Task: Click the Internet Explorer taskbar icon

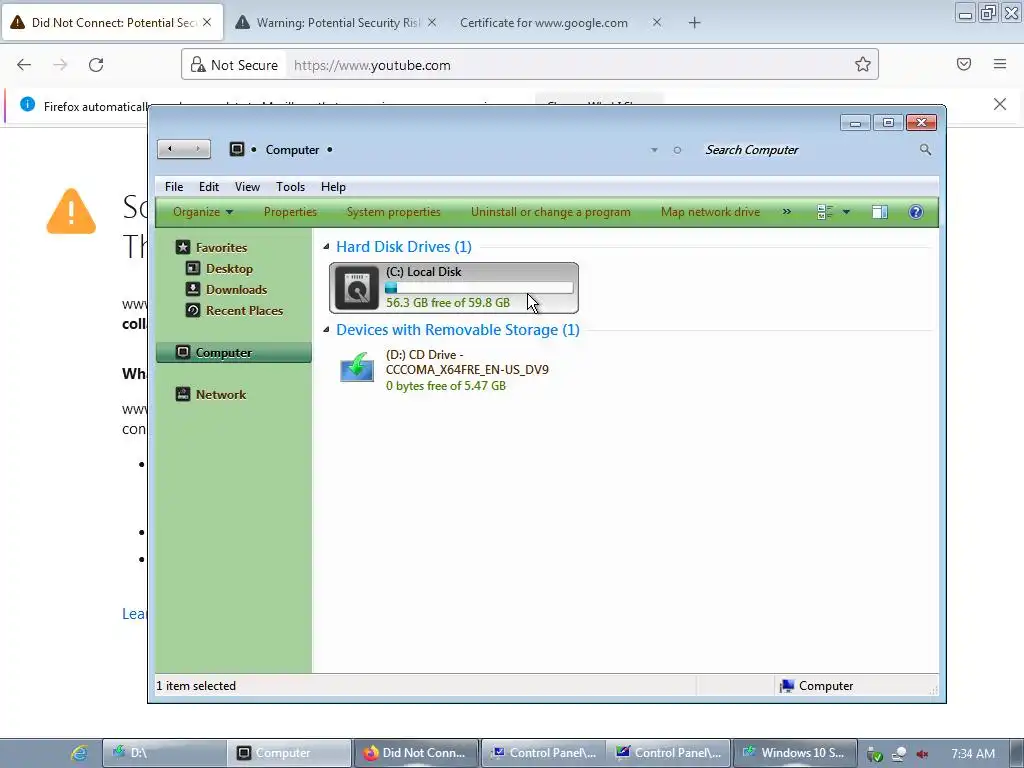Action: click(x=80, y=753)
